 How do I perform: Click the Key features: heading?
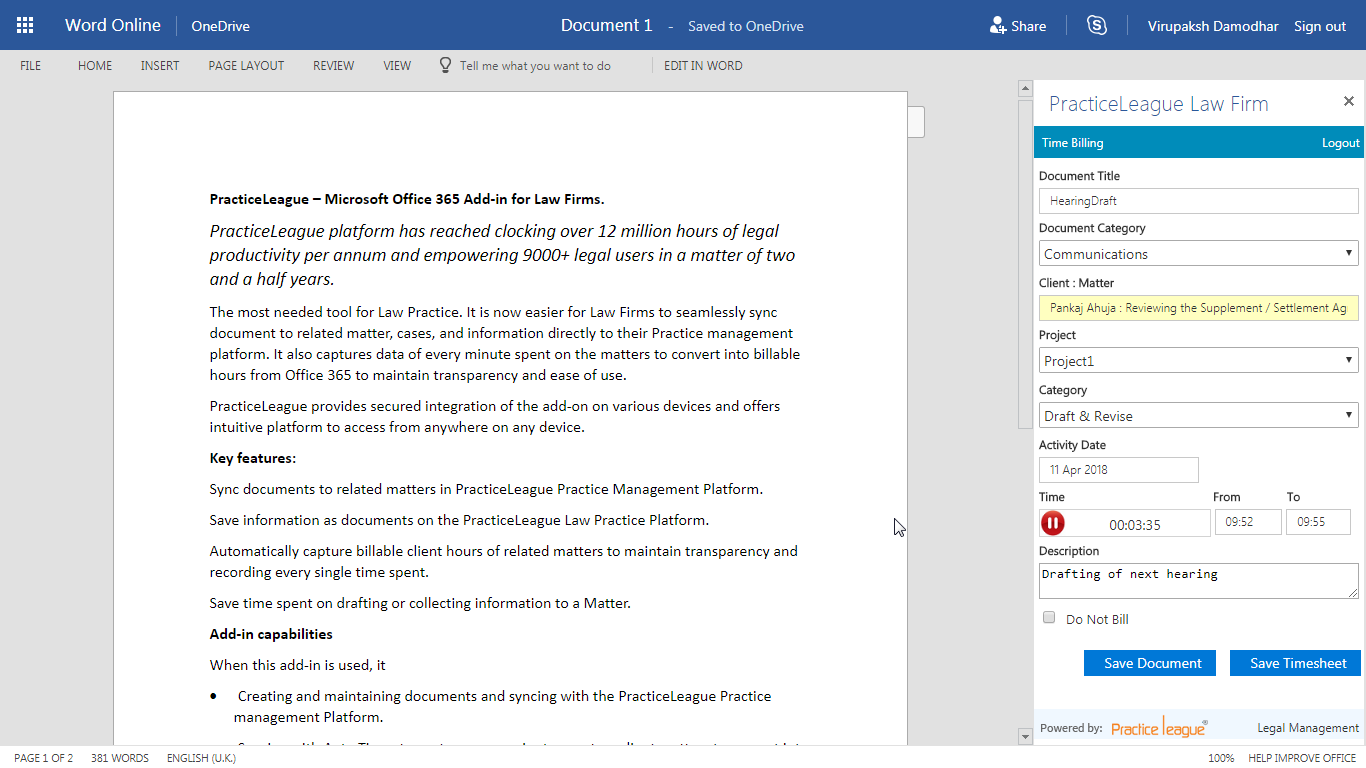pyautogui.click(x=253, y=458)
